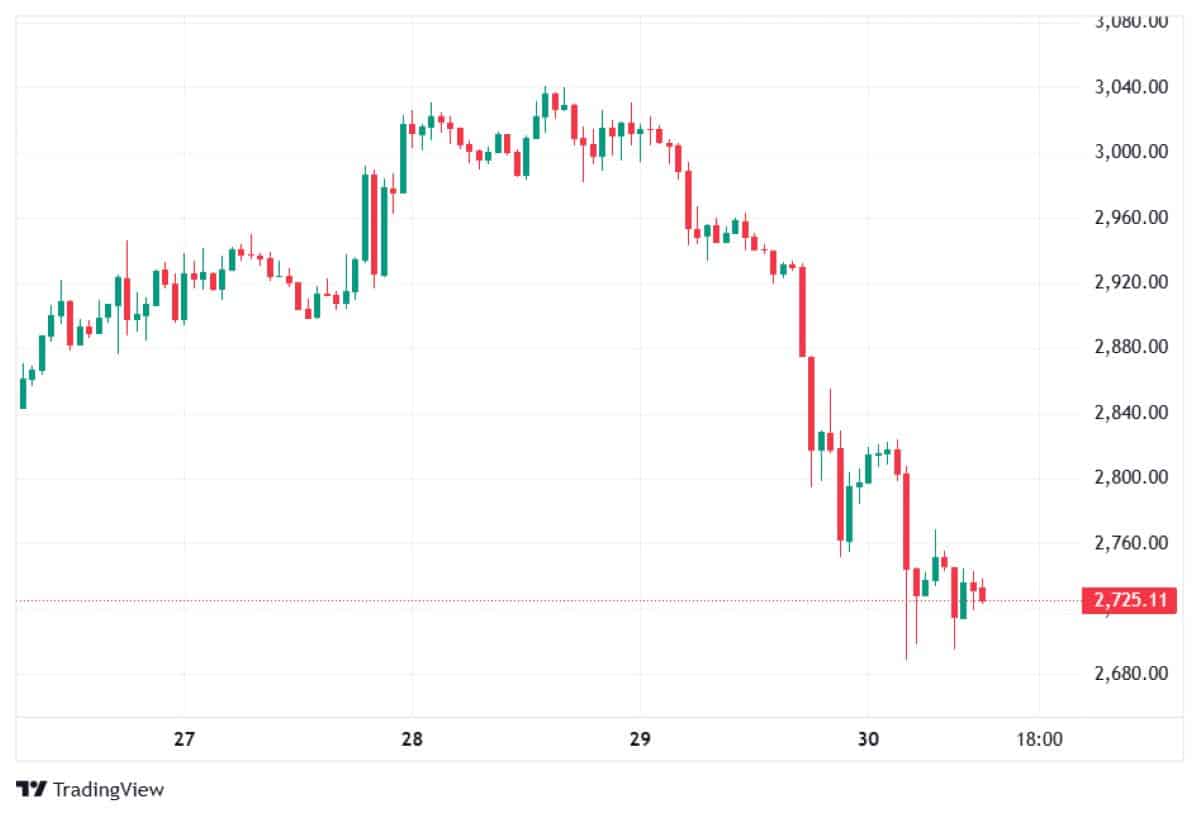1200x817 pixels.
Task: Select the 2,680.00 price axis label
Action: click(x=1131, y=673)
